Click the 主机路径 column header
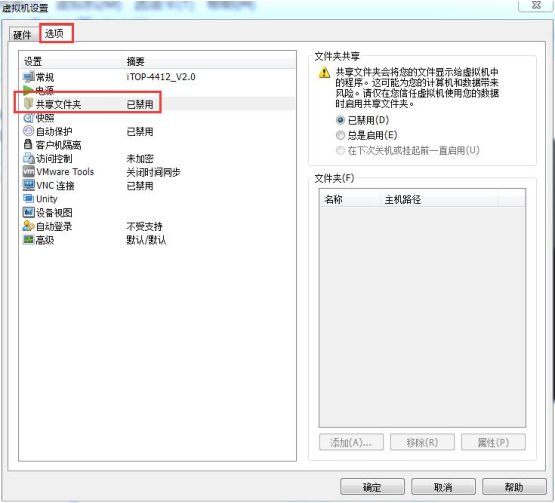 tap(439, 199)
